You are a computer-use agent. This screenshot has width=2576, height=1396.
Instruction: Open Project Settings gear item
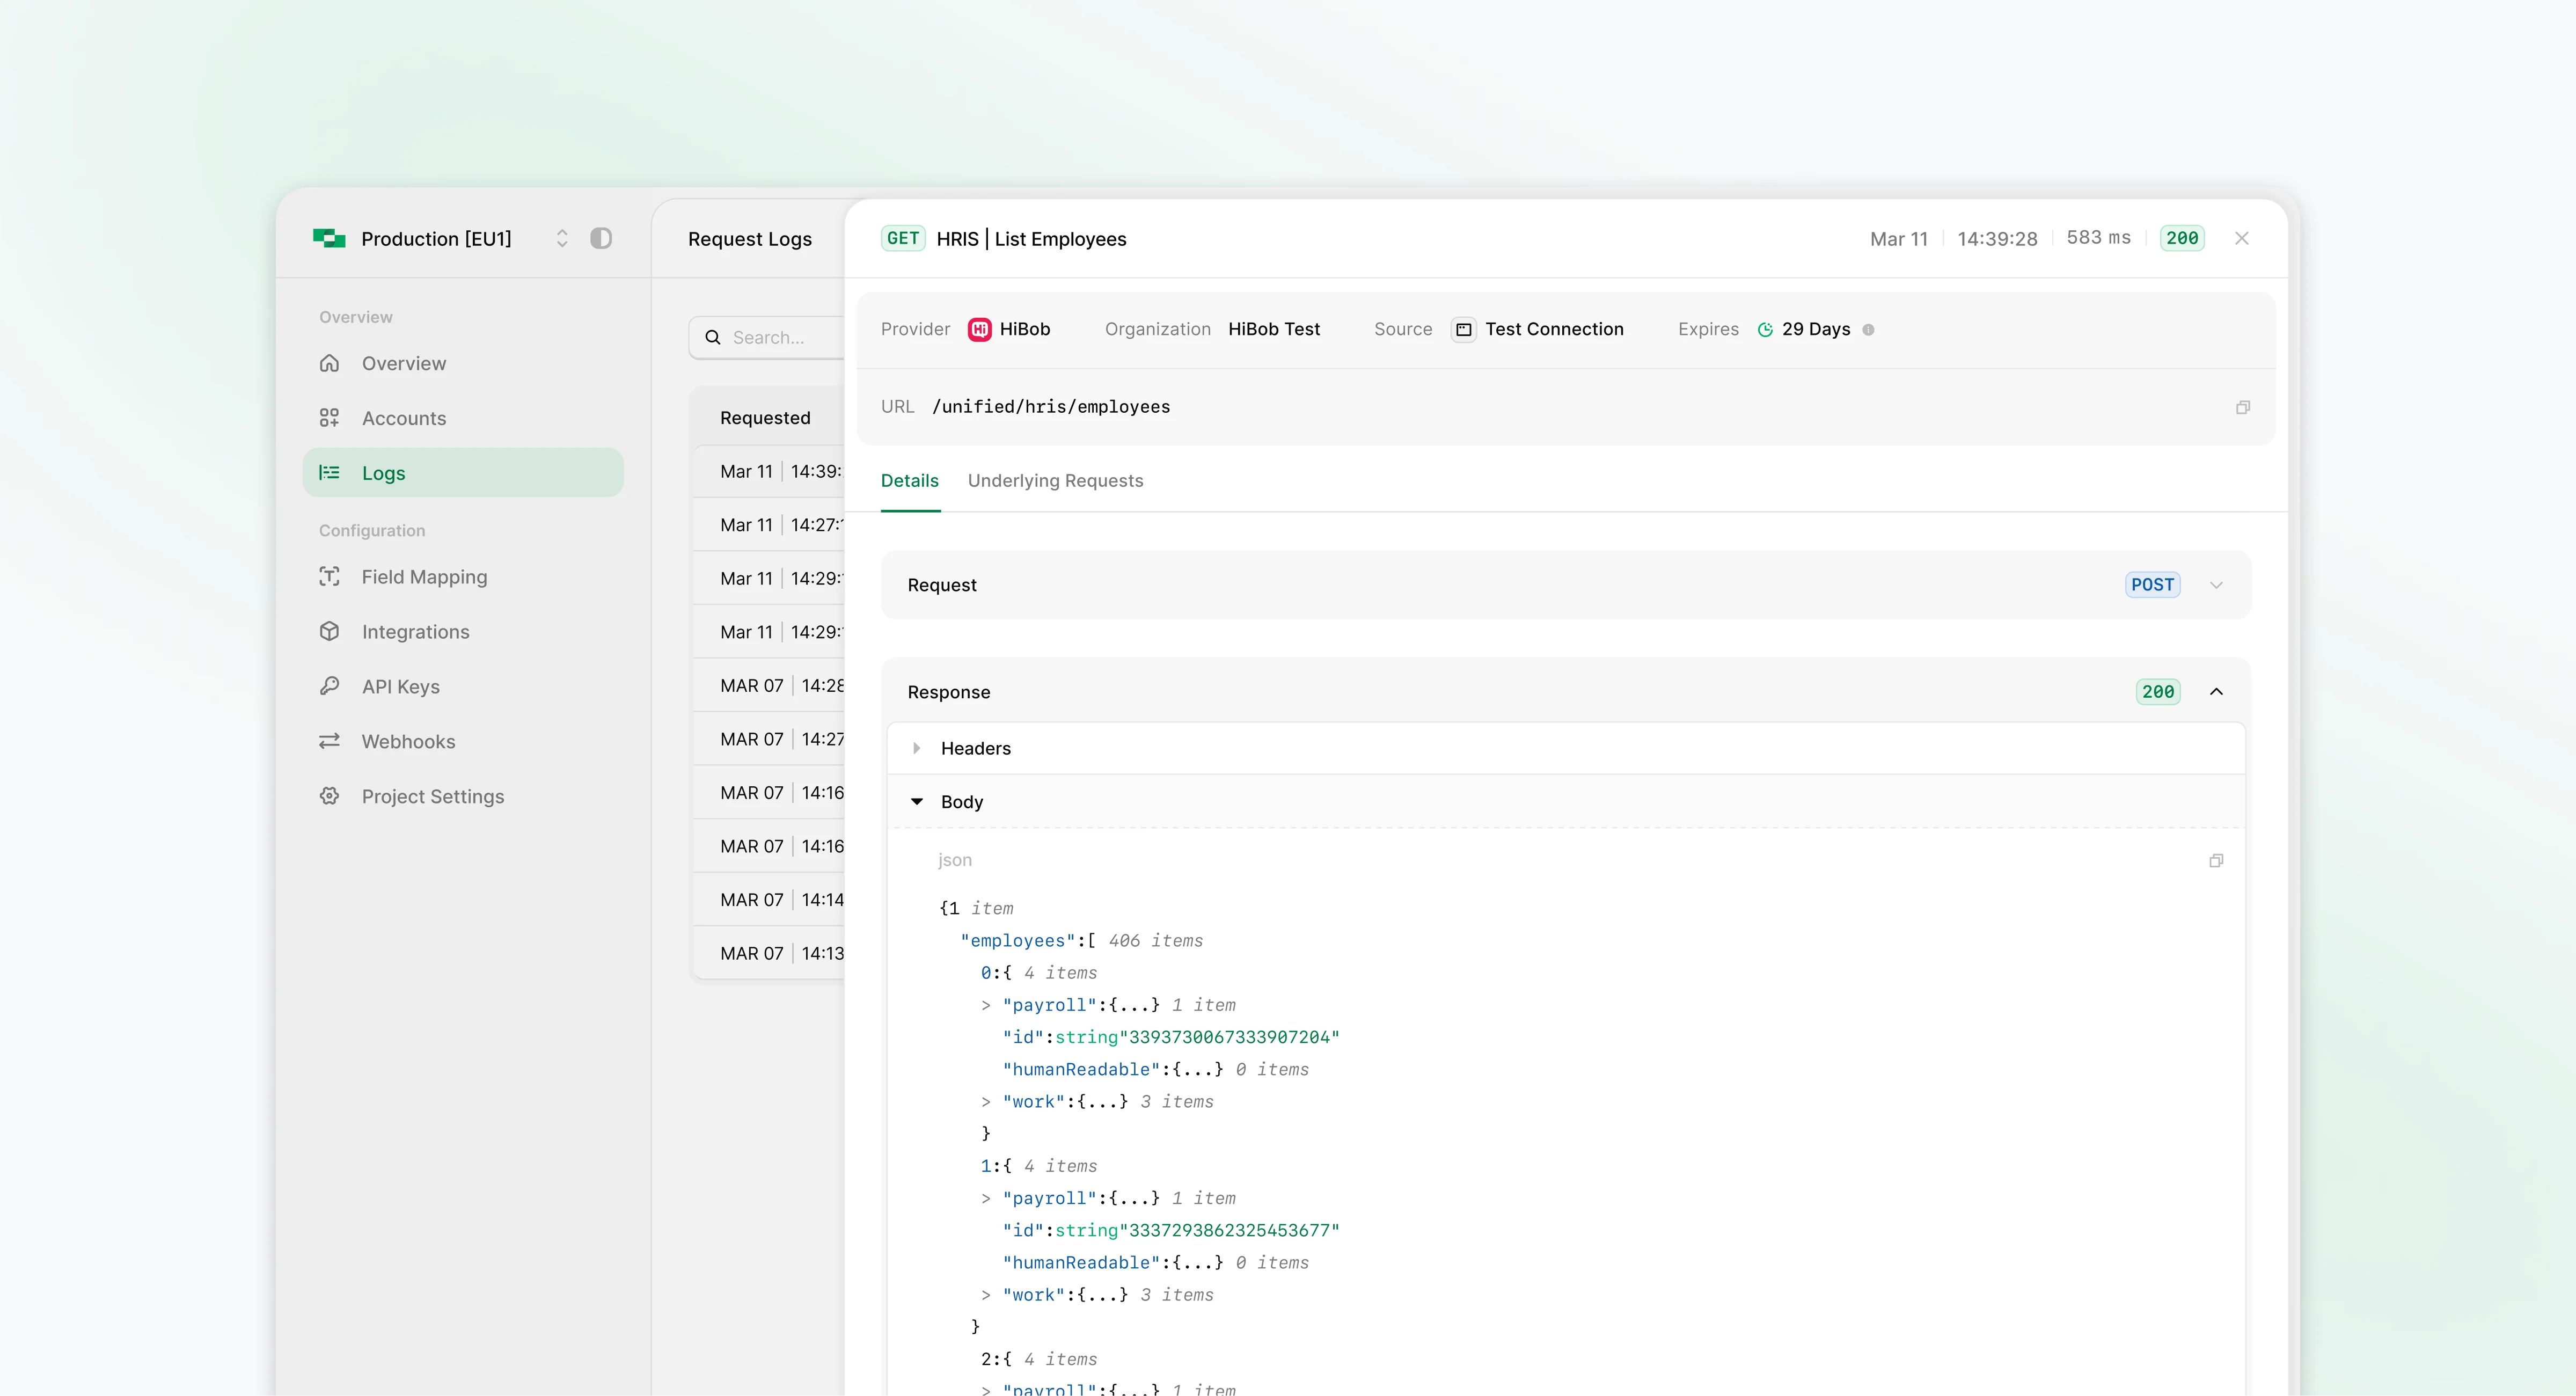point(432,797)
